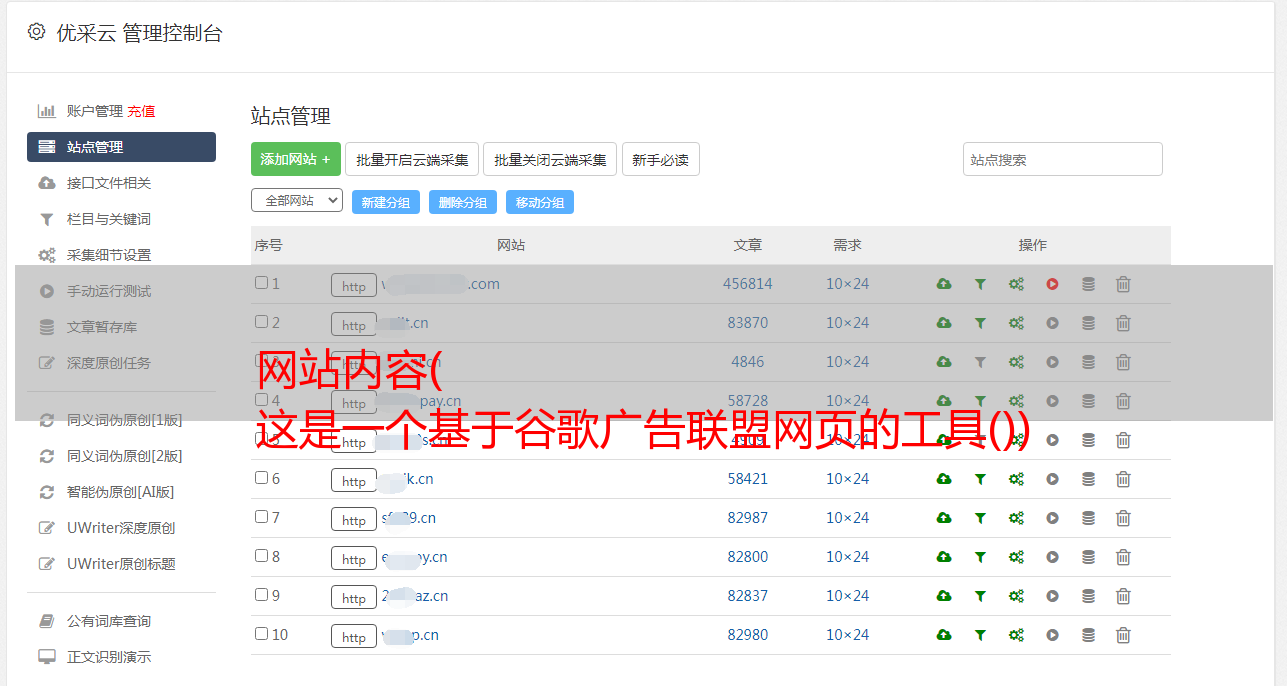This screenshot has height=686, width=1287.
Task: Click the 新建分组 button
Action: click(386, 202)
